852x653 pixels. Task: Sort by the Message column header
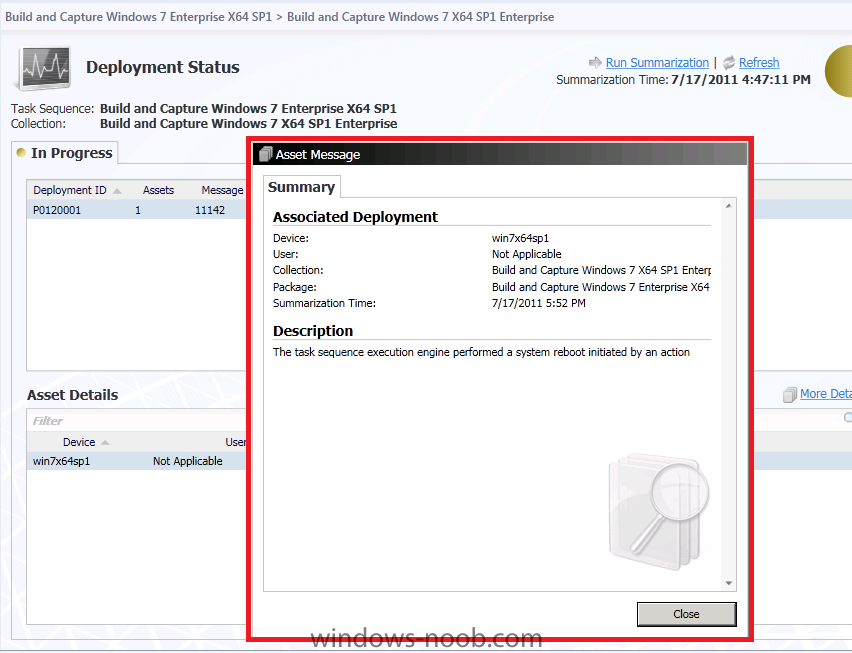tap(222, 190)
